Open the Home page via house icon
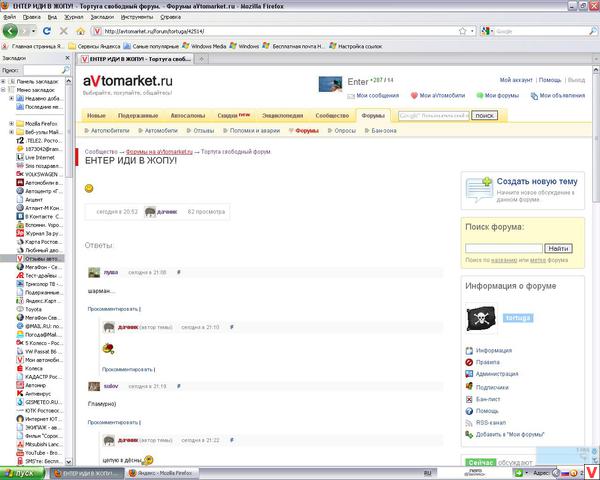Image resolution: width=600 pixels, height=480 pixels. pyautogui.click(x=80, y=31)
